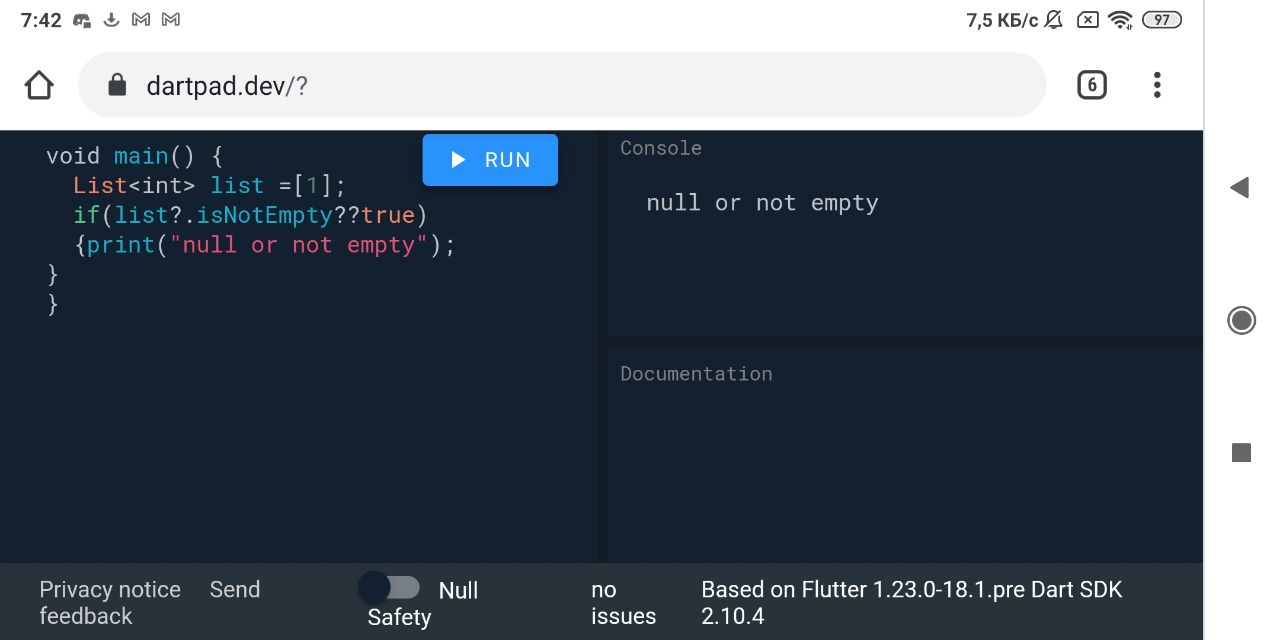This screenshot has height=640, width=1280.
Task: Tap the battery indicator showing 97
Action: (1162, 20)
